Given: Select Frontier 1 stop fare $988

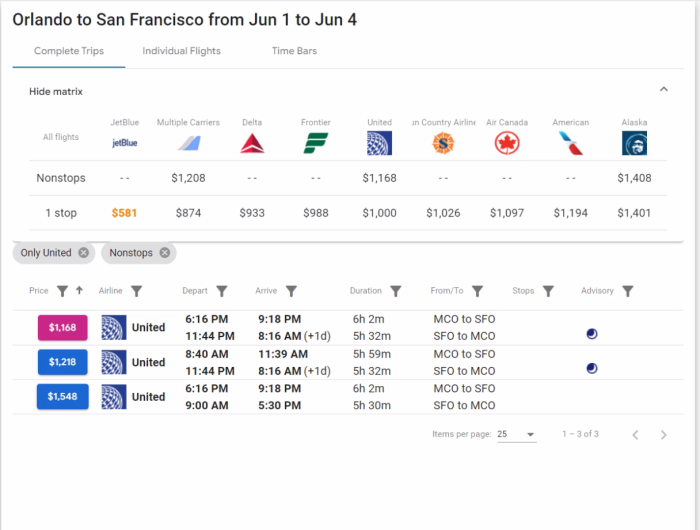Looking at the screenshot, I should point(316,213).
